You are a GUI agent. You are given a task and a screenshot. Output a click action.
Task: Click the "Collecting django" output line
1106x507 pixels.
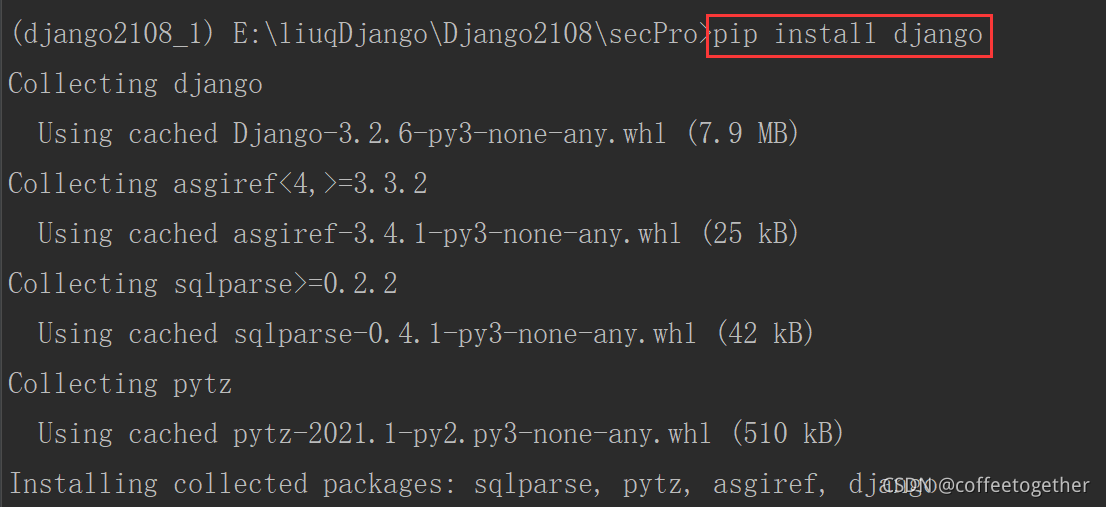[135, 85]
